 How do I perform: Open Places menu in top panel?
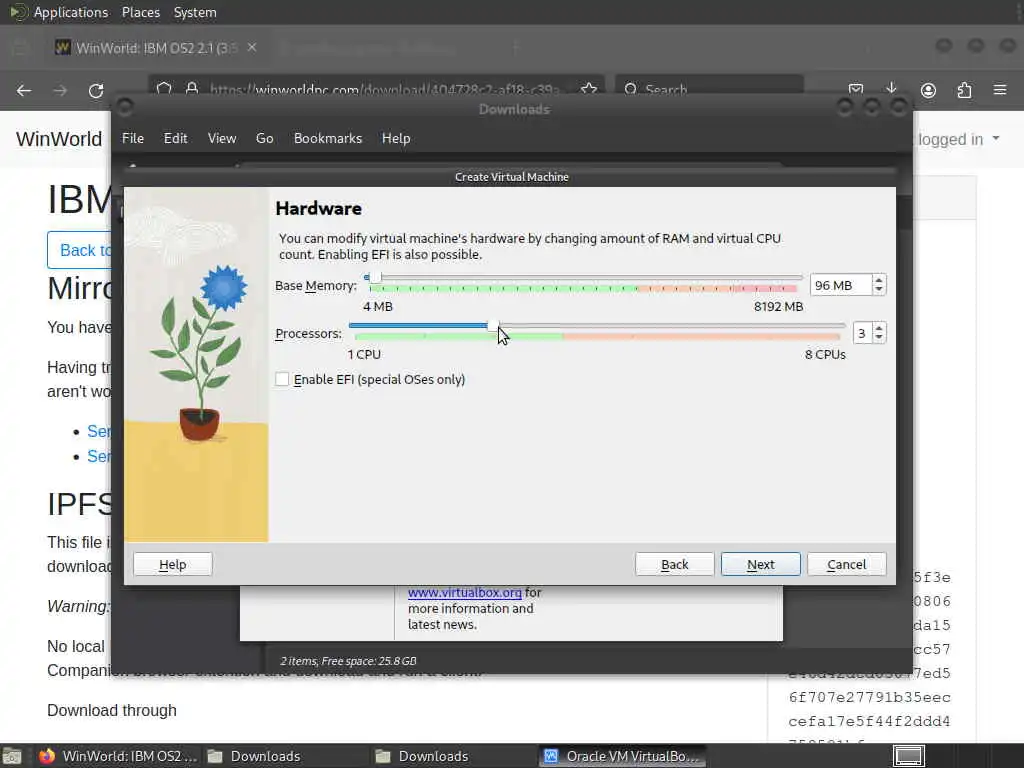(x=141, y=12)
